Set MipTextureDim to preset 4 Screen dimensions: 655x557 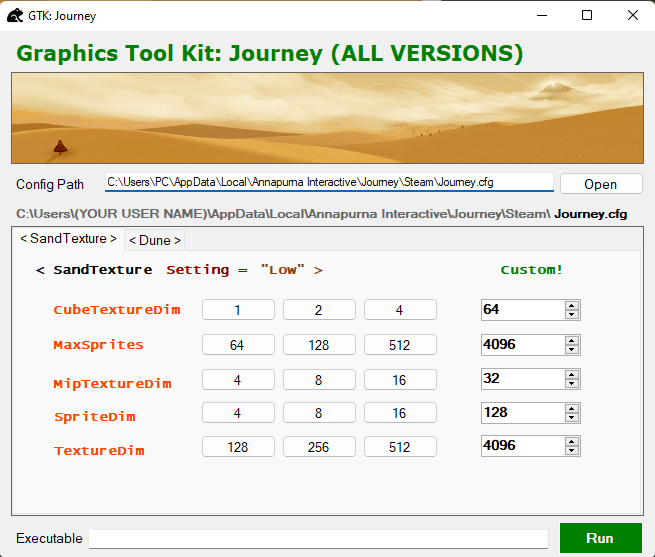click(238, 380)
